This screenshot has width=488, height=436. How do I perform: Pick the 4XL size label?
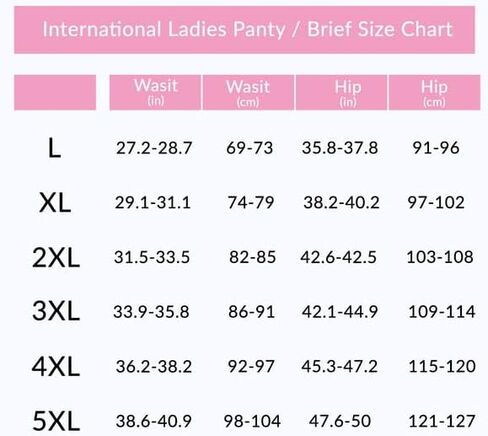pyautogui.click(x=56, y=366)
